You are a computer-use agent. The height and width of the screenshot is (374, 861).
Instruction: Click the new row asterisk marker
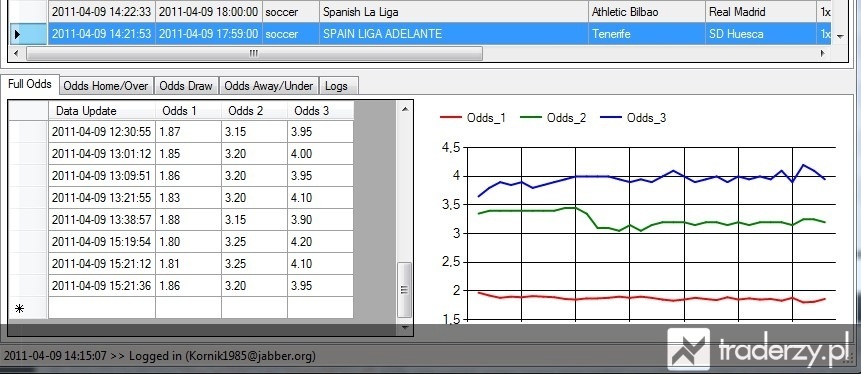click(x=19, y=309)
